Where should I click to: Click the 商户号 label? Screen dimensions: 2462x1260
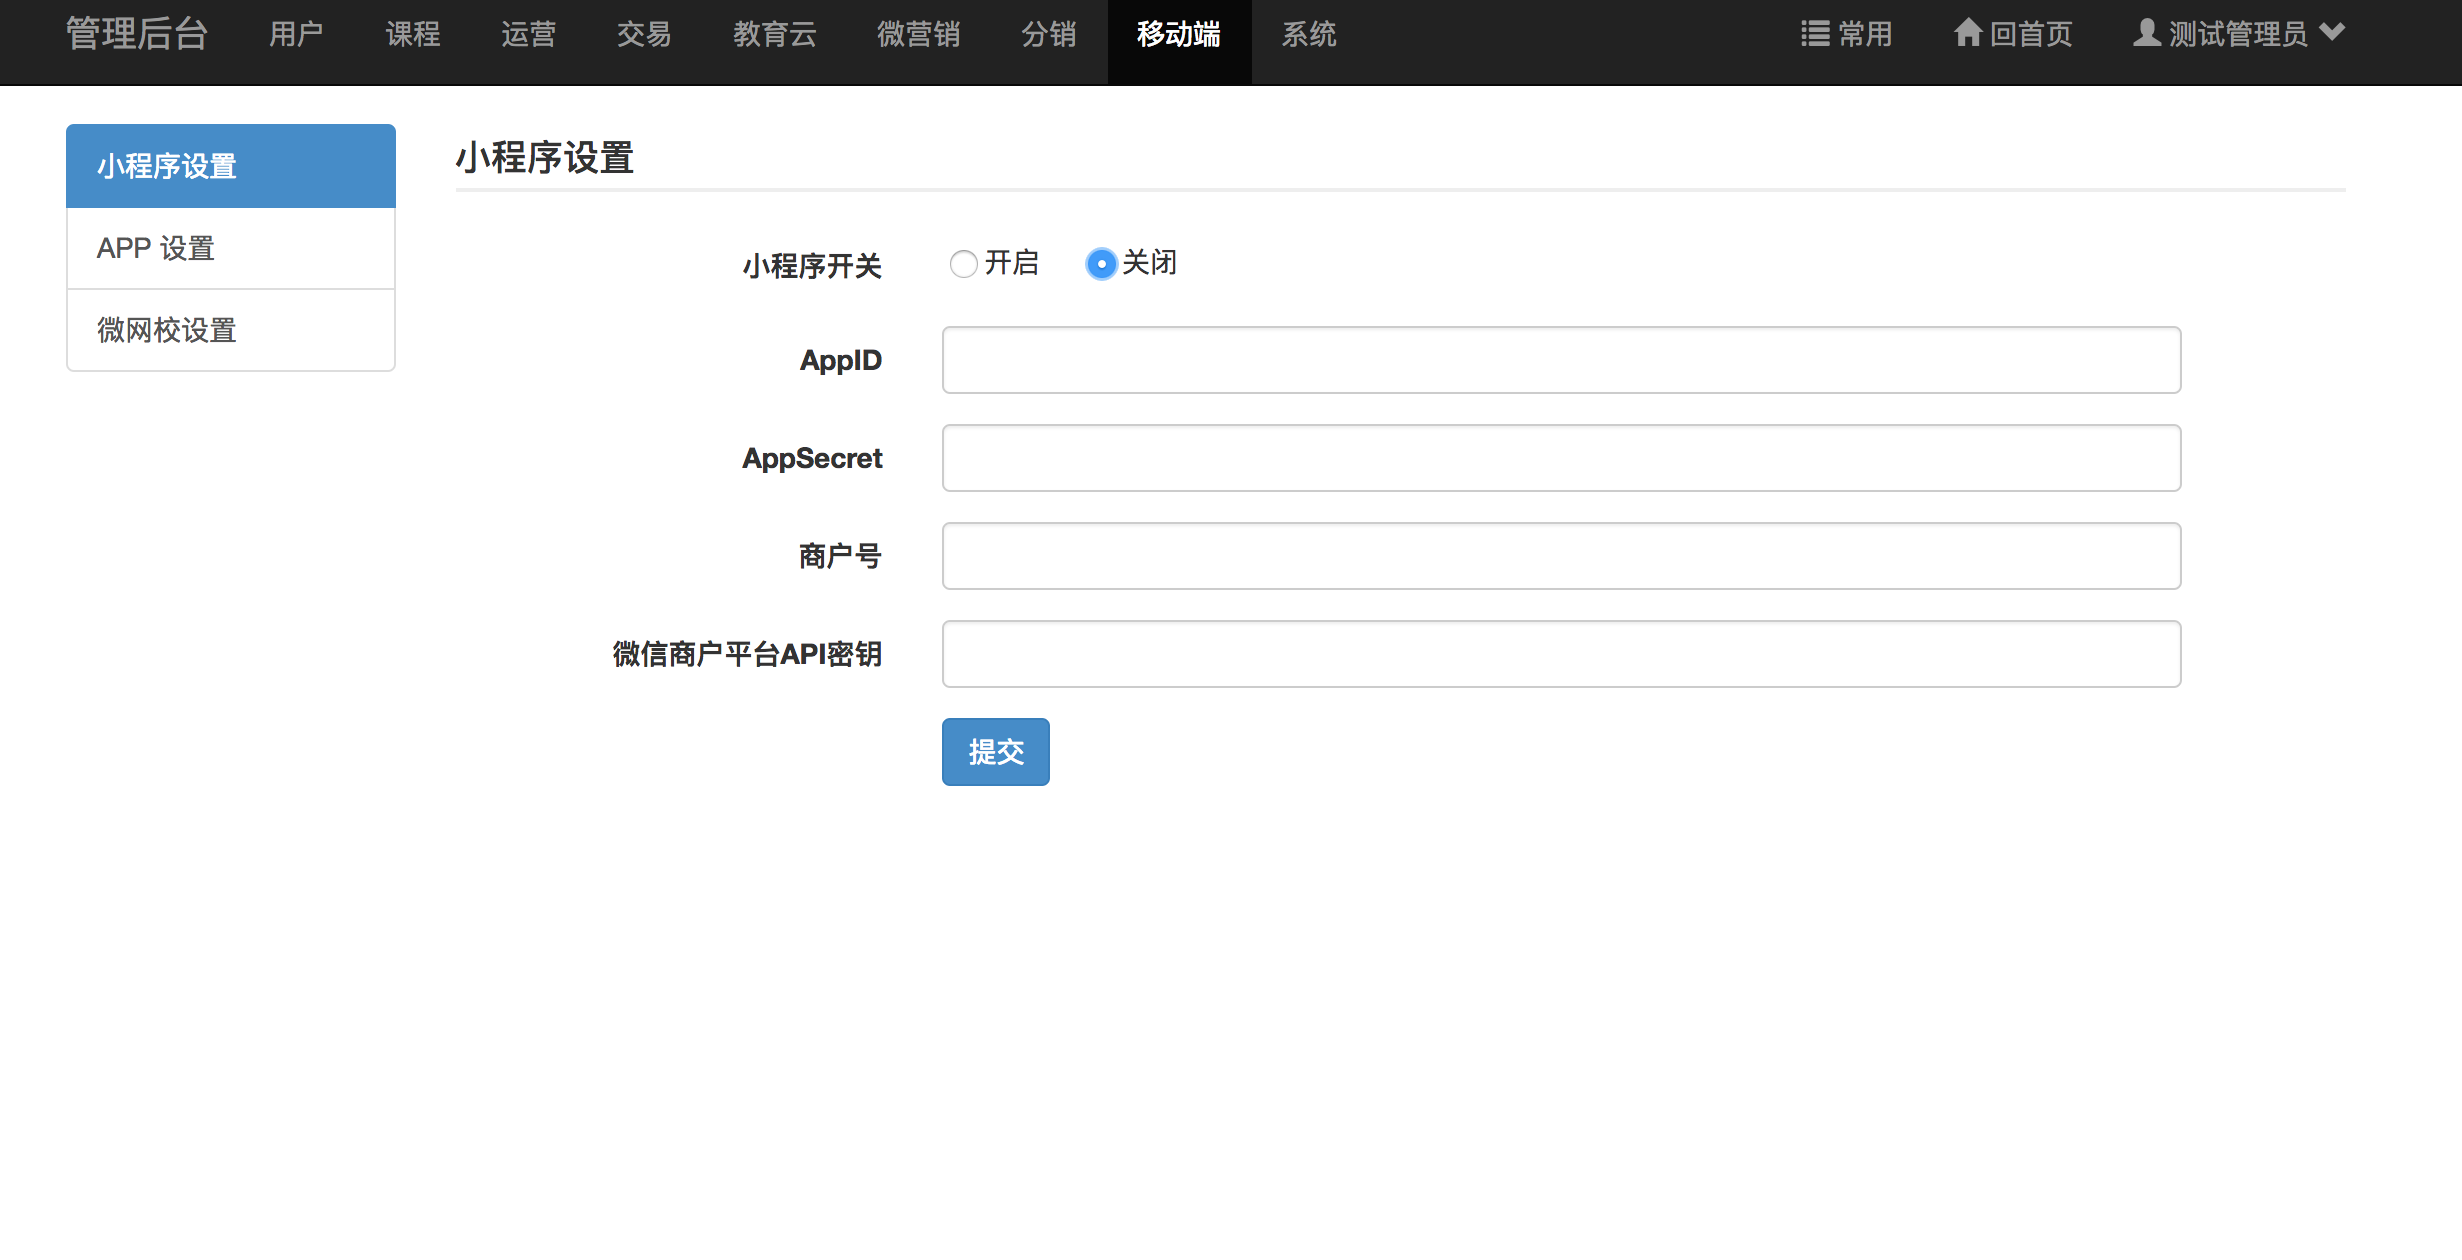tap(840, 556)
